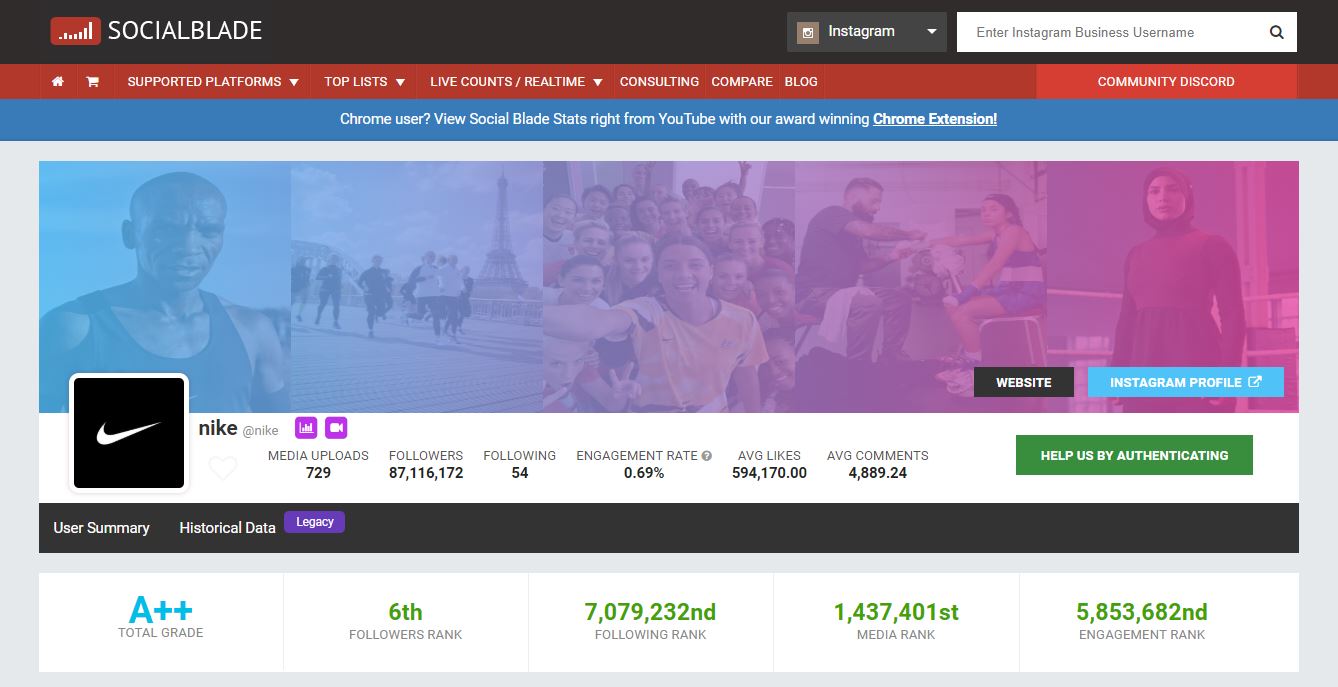The height and width of the screenshot is (687, 1338).
Task: Click the purple statistics chart icon beside nike
Action: click(306, 427)
